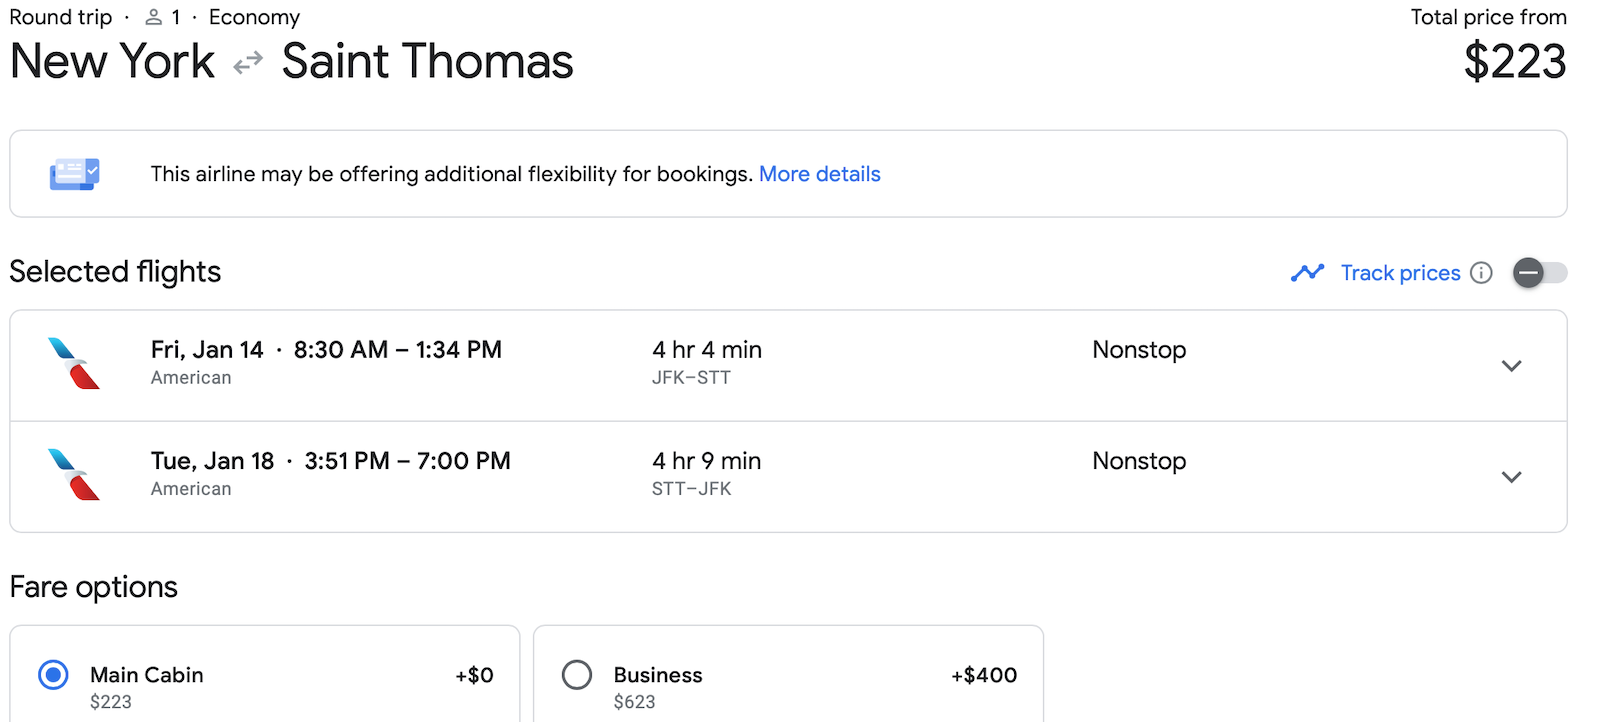This screenshot has width=1600, height=722.
Task: Click the Round trip label at top
Action: 61,17
